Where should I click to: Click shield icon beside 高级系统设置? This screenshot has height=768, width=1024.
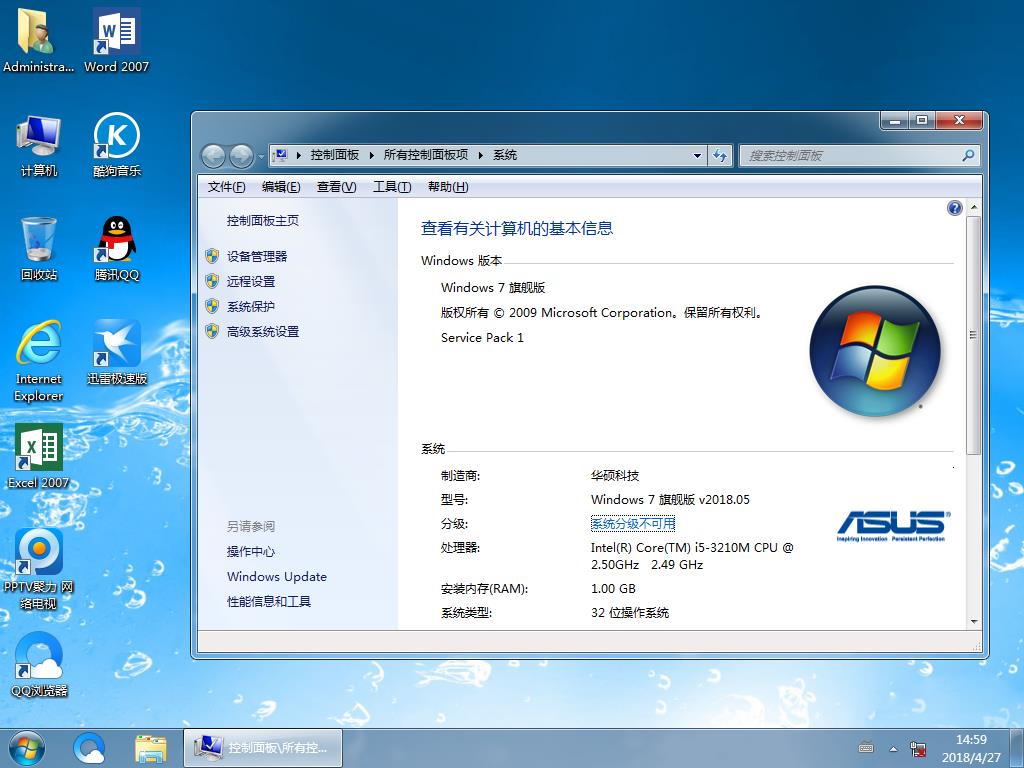click(x=212, y=331)
